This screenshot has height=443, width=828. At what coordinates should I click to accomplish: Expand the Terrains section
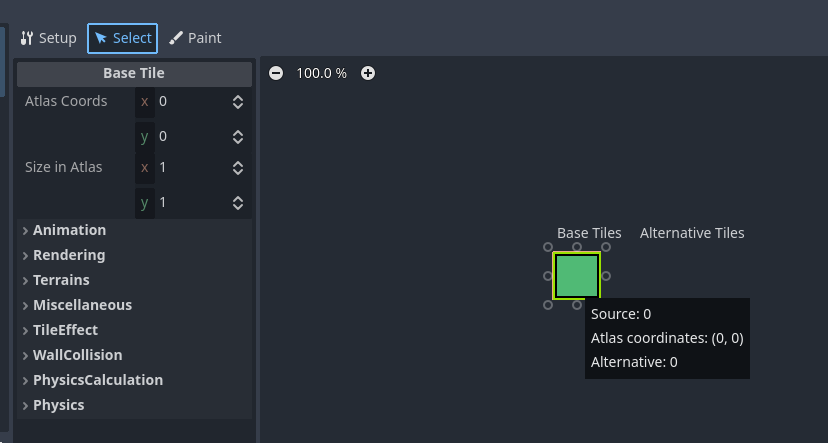point(61,280)
